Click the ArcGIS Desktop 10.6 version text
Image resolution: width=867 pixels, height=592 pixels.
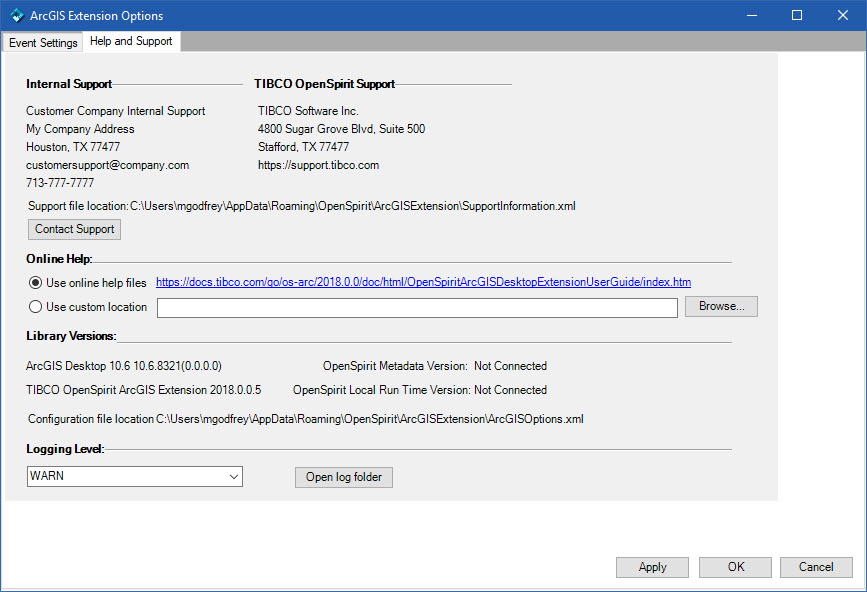point(124,366)
